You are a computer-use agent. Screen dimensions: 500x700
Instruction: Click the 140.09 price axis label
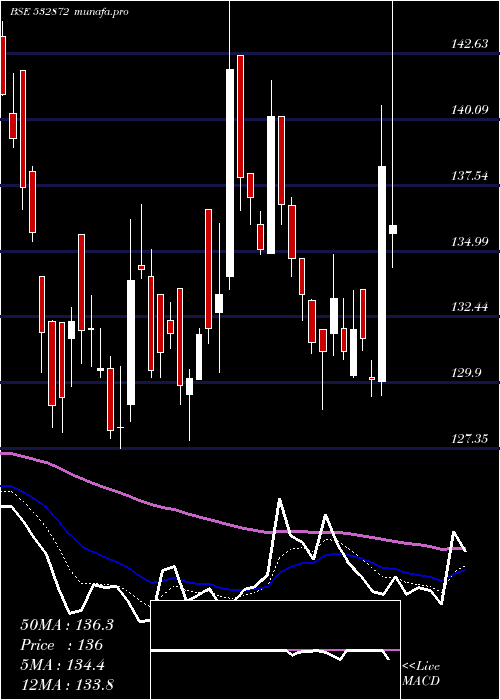pyautogui.click(x=470, y=109)
